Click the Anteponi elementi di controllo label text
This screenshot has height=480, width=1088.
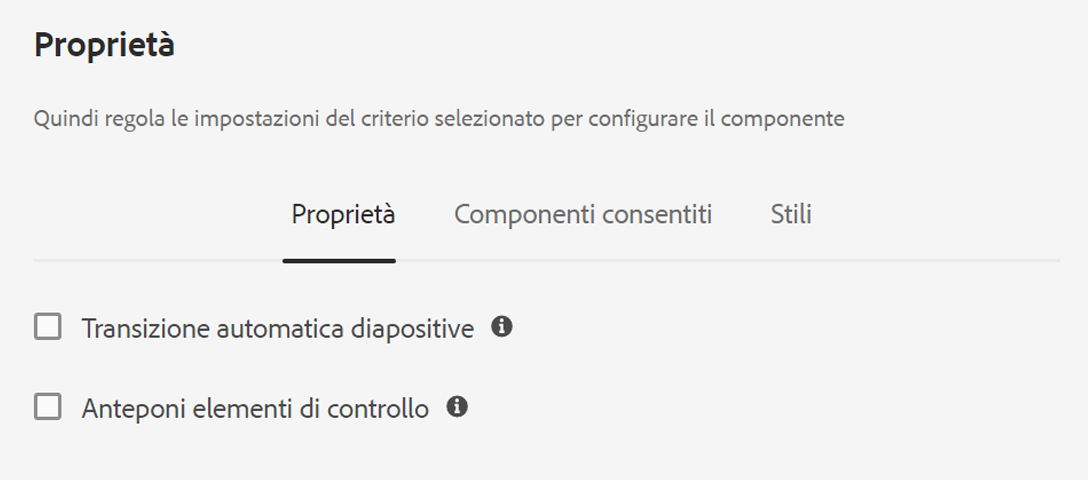(255, 409)
